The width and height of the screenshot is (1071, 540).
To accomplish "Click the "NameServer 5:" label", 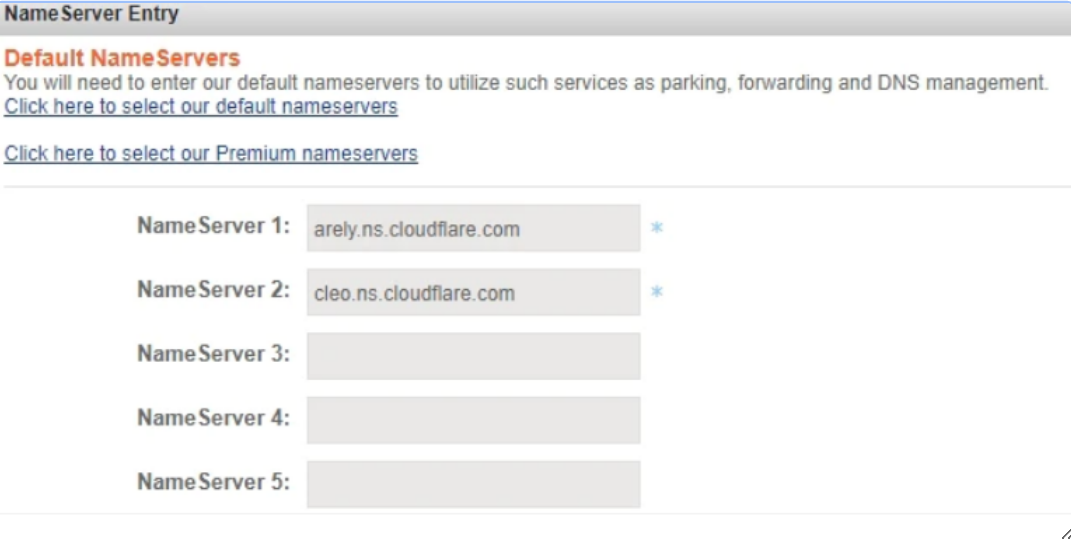I will 213,482.
